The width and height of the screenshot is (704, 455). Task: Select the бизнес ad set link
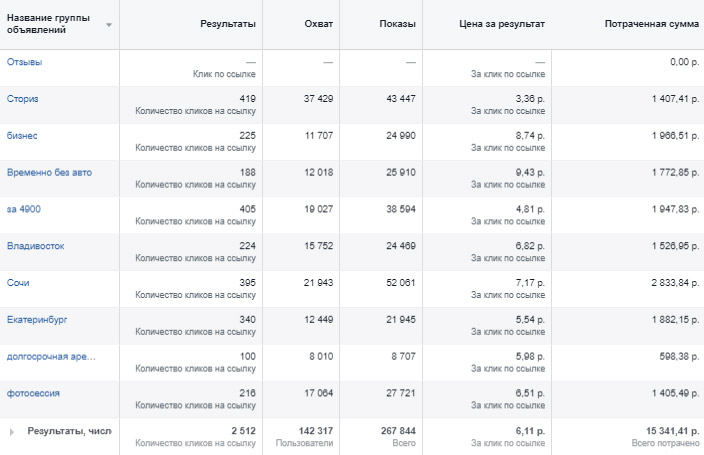(22, 135)
